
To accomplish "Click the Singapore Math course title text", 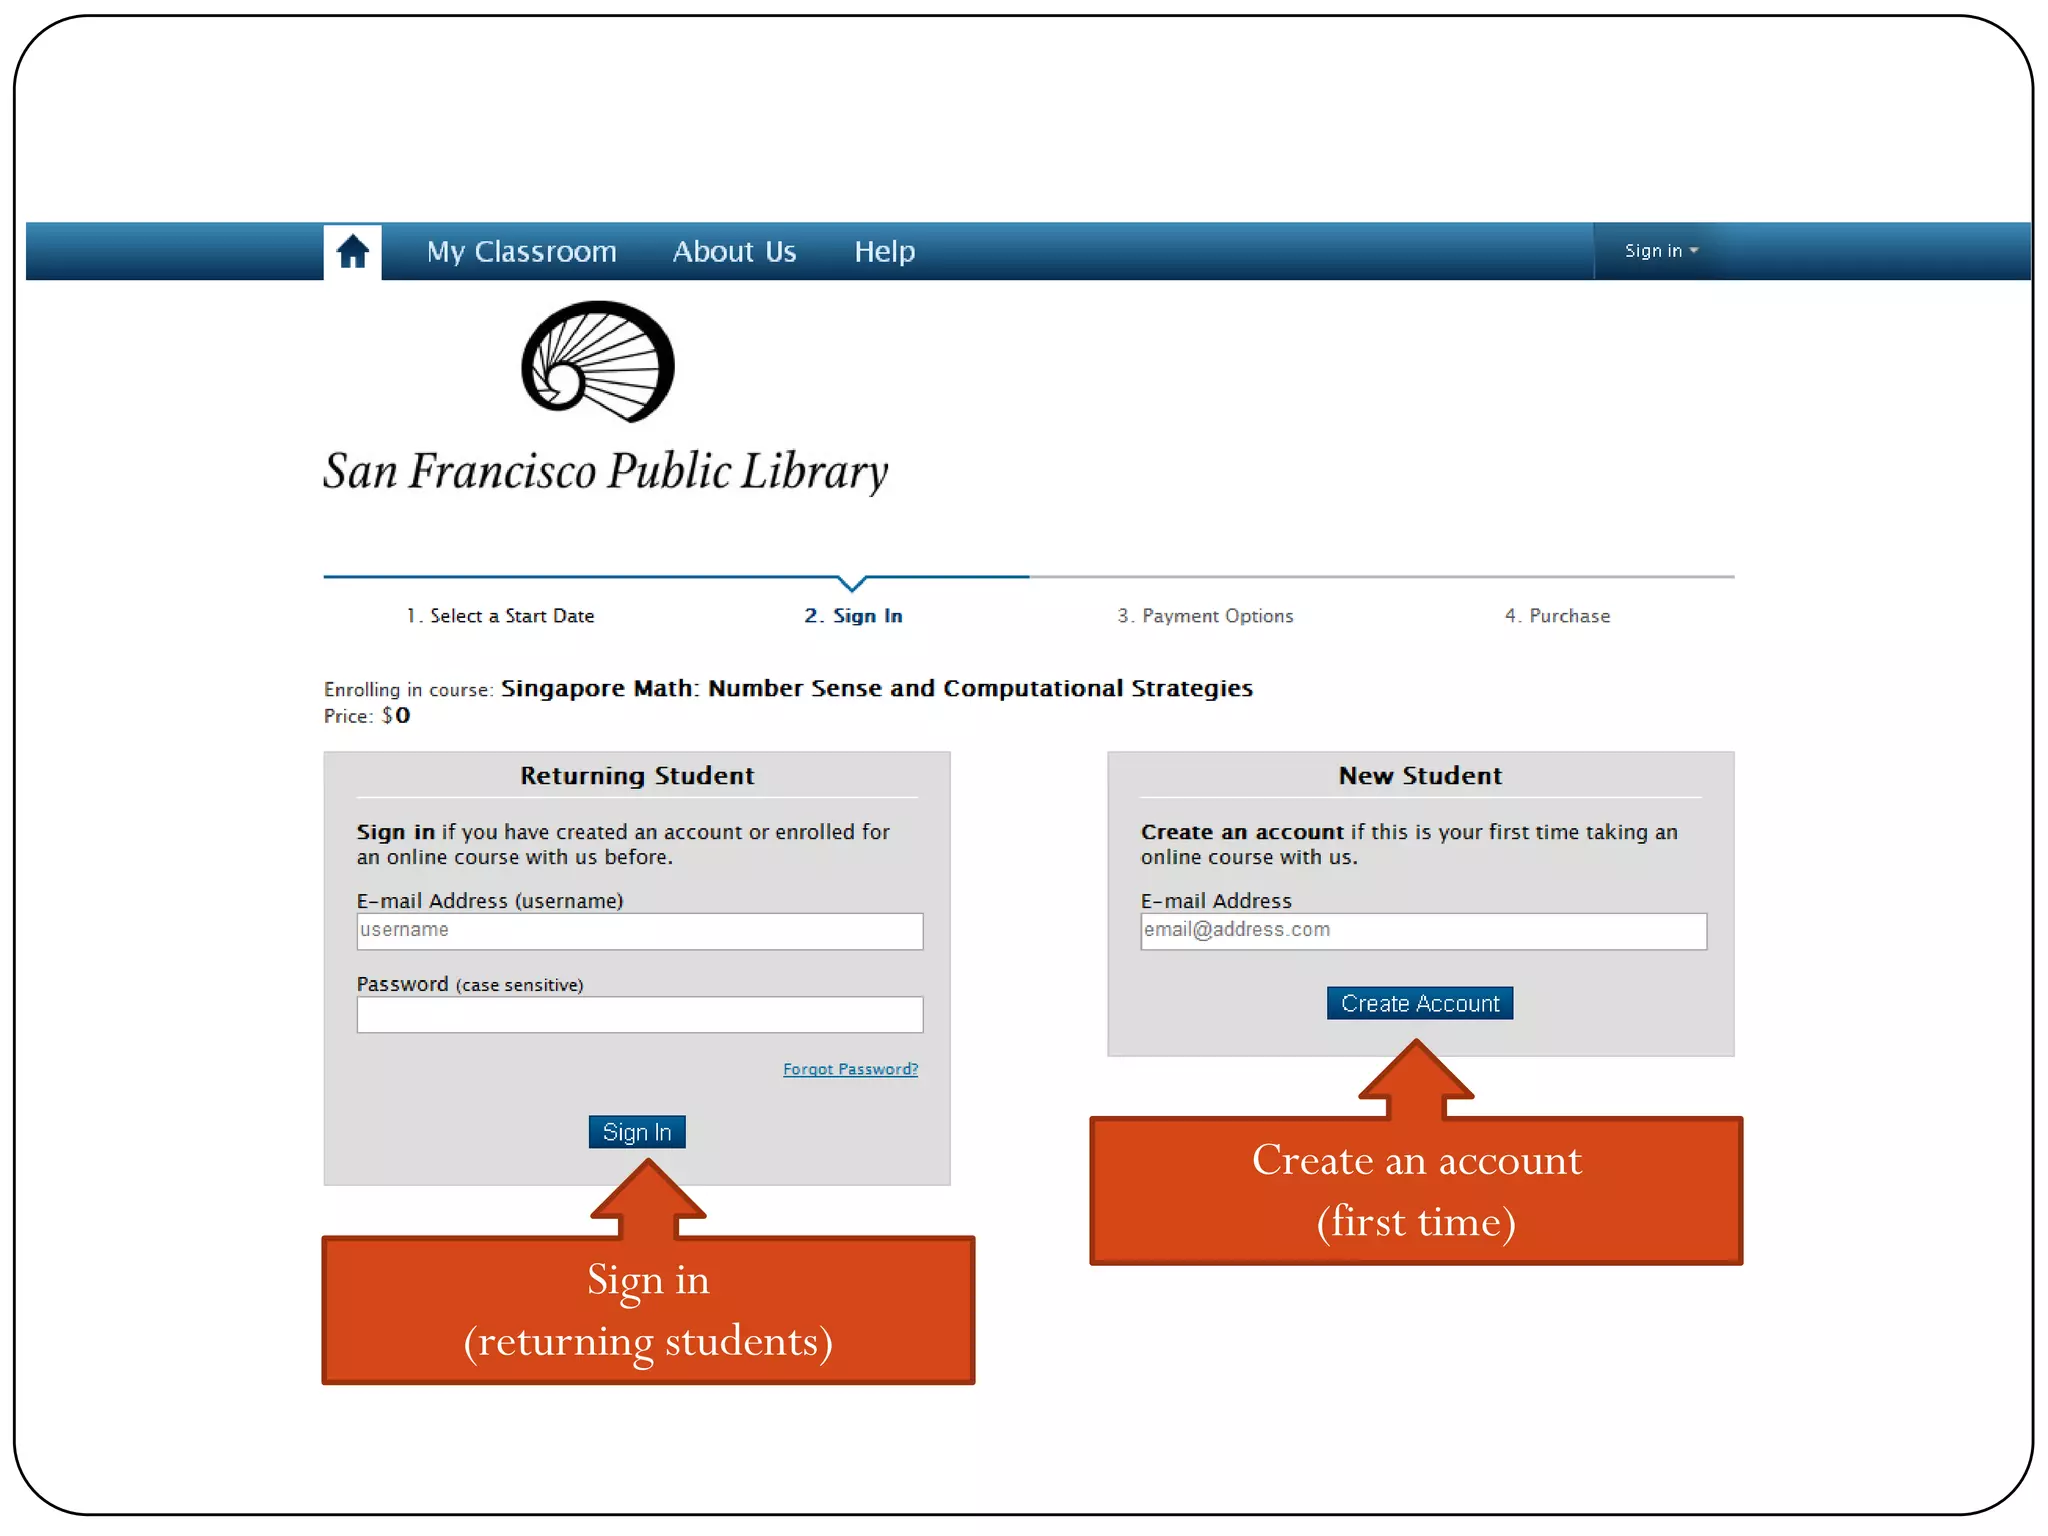I will click(x=877, y=688).
